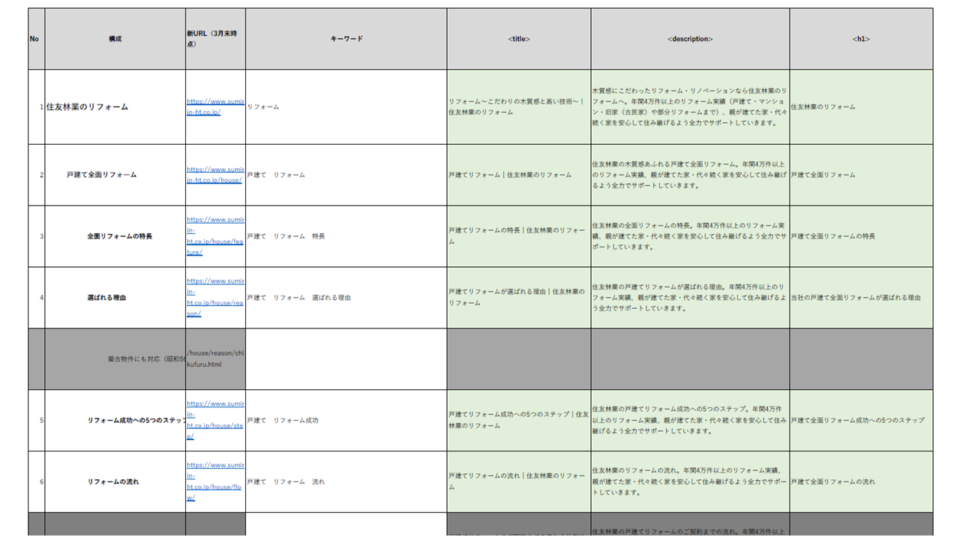Select the keyword cell "戸建て リフォーム 特長"
960x540 pixels.
(x=347, y=236)
